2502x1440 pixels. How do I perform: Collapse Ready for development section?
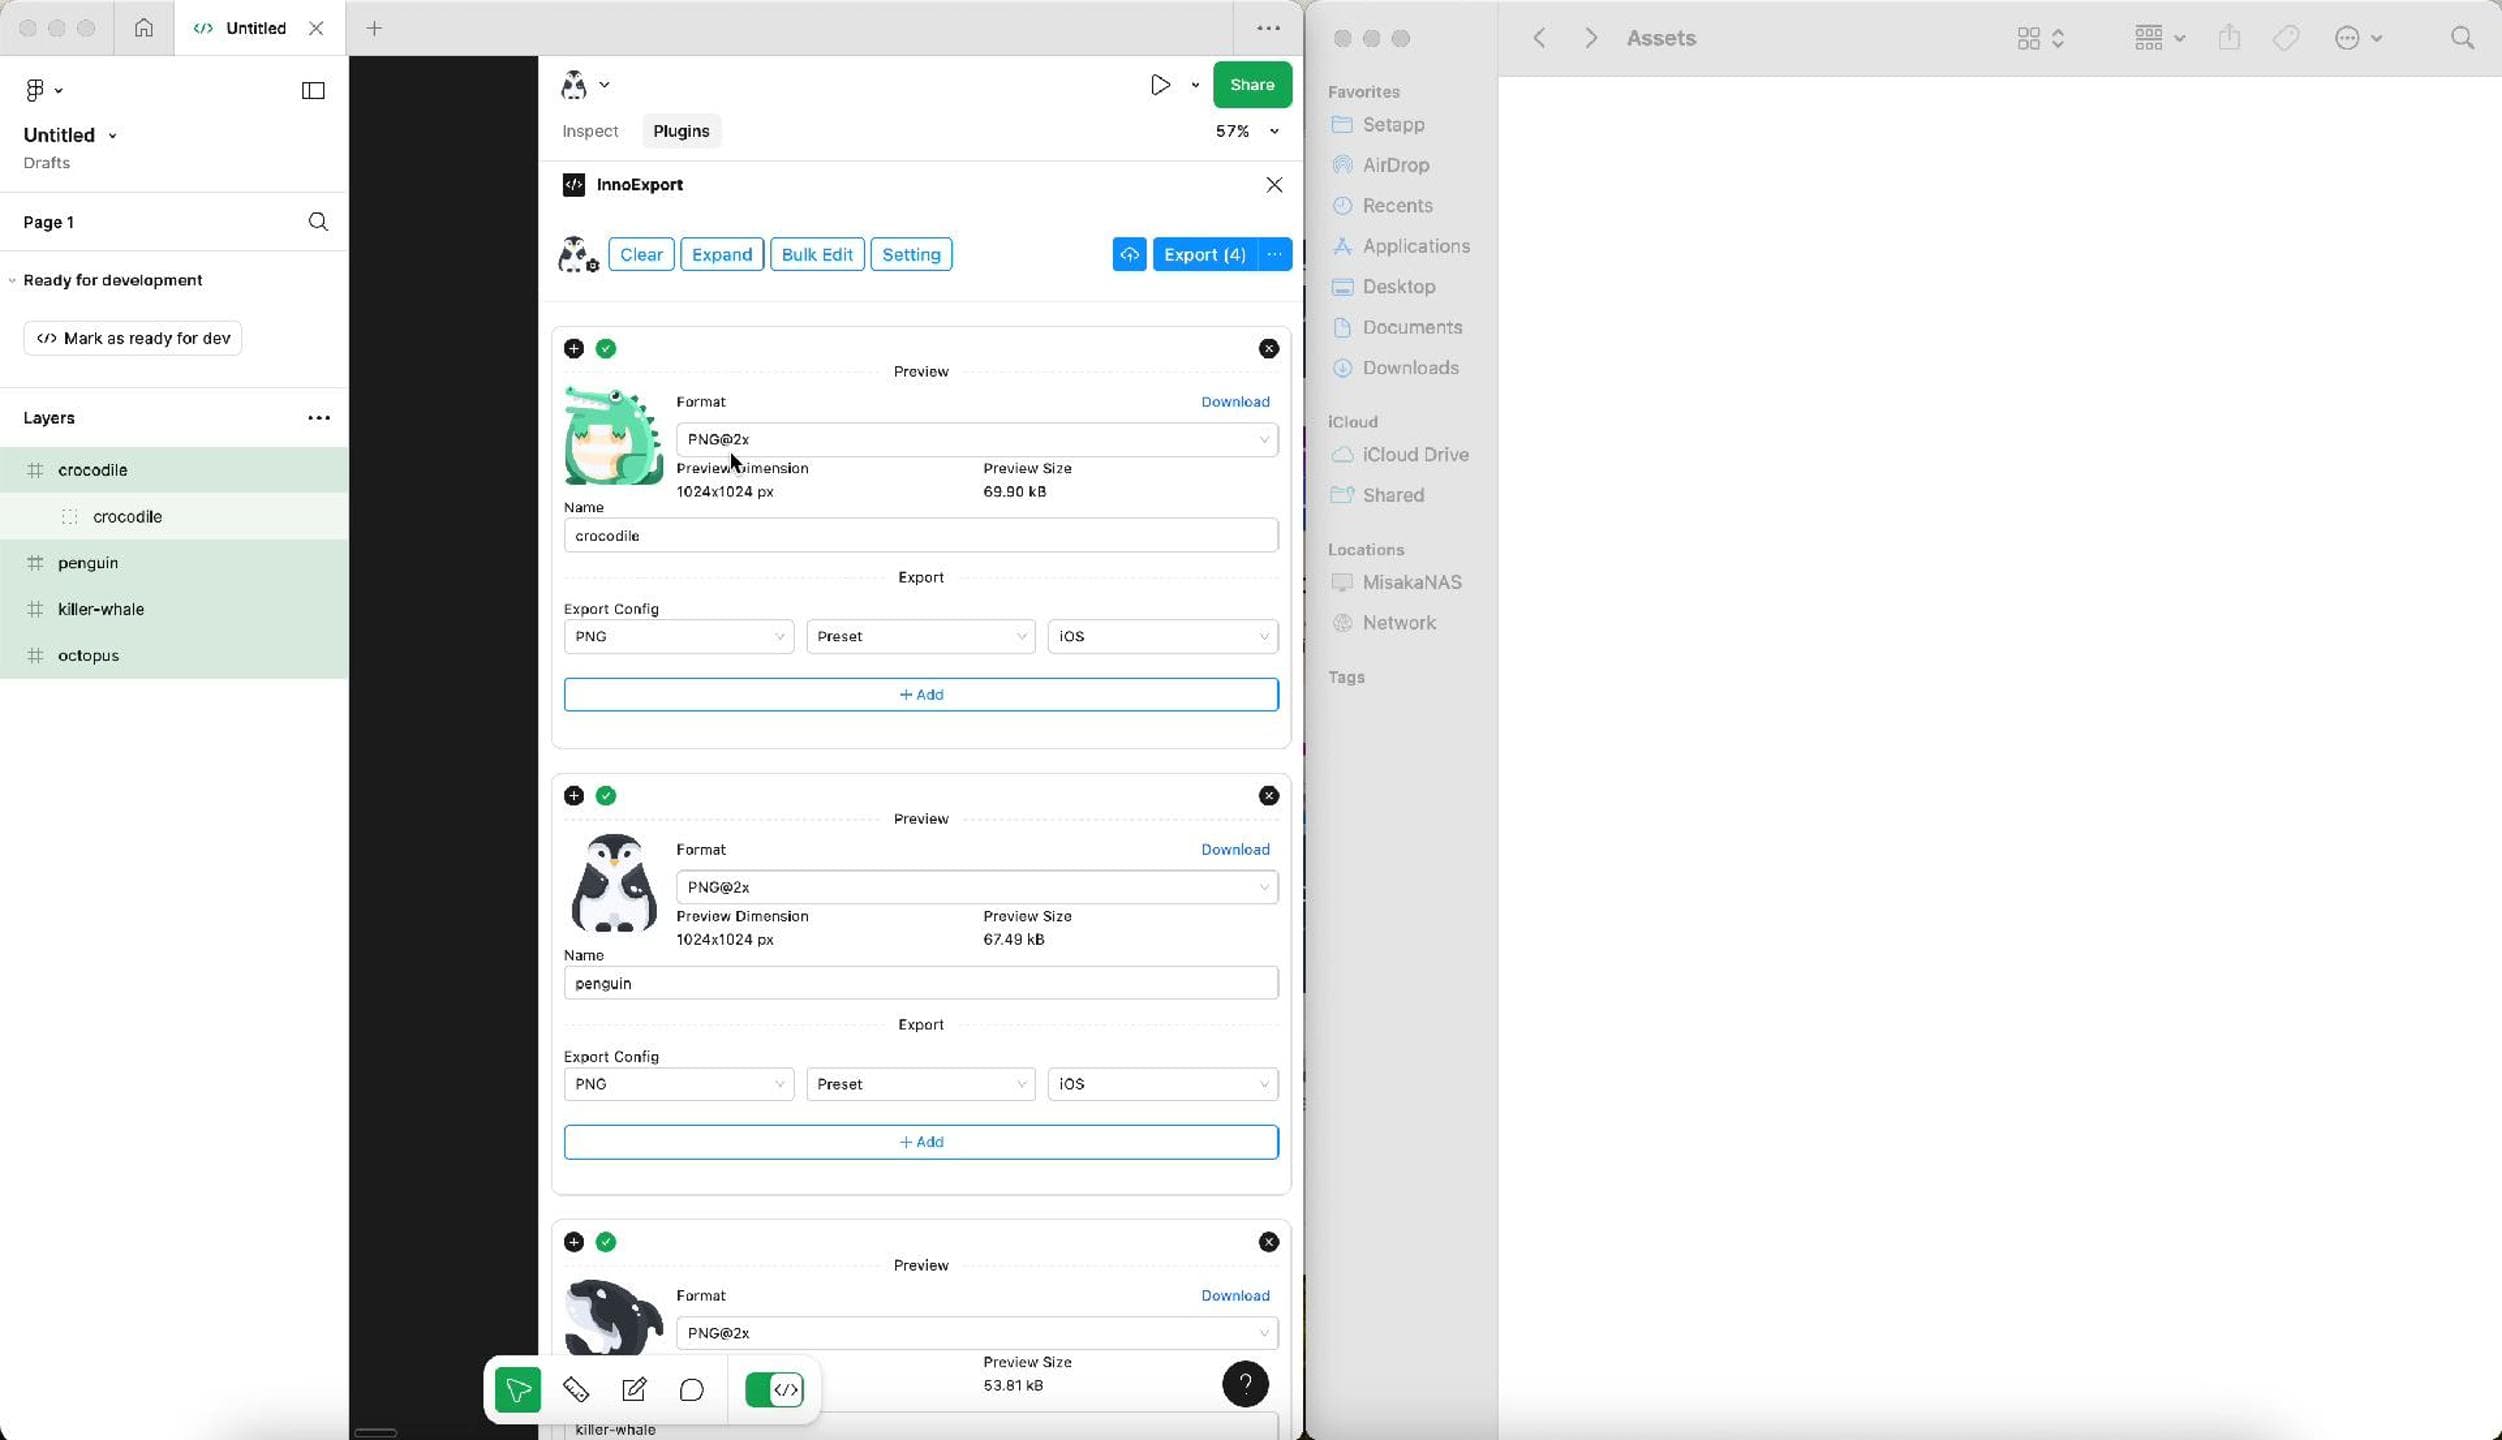12,280
